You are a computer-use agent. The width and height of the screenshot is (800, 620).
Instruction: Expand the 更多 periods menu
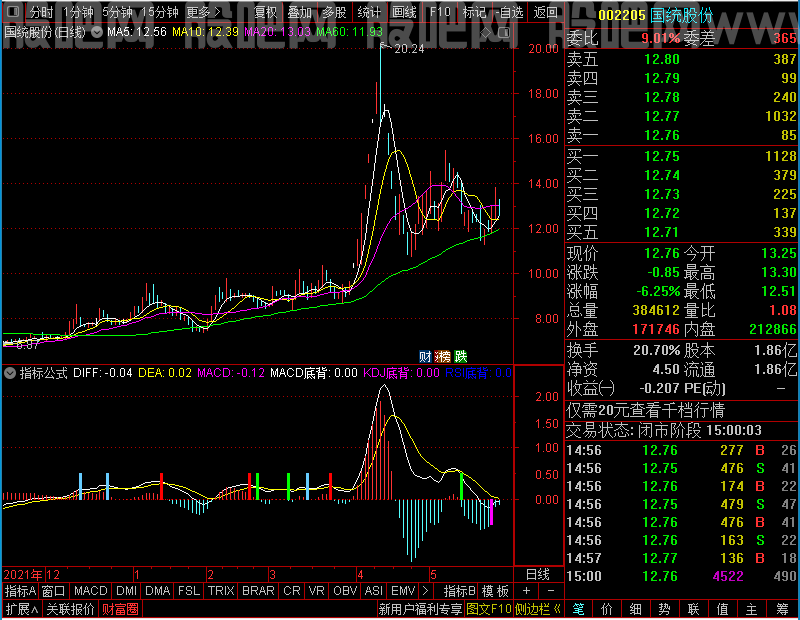[203, 12]
